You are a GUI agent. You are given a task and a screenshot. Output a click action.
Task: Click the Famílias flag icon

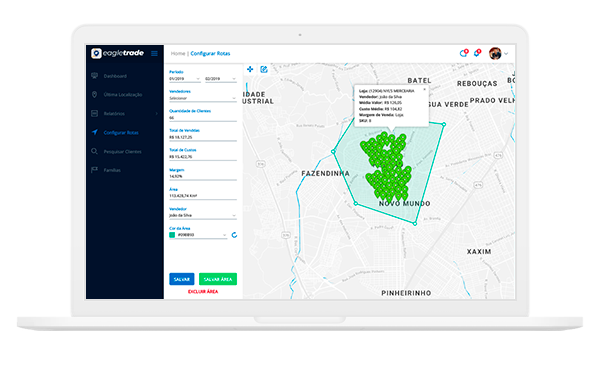95,170
